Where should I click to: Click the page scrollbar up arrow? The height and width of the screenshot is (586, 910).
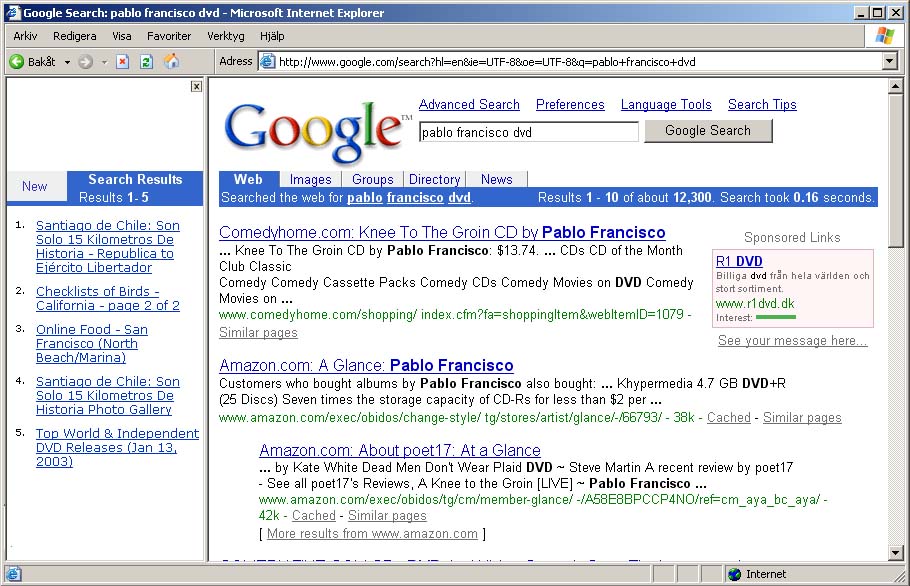pyautogui.click(x=895, y=86)
